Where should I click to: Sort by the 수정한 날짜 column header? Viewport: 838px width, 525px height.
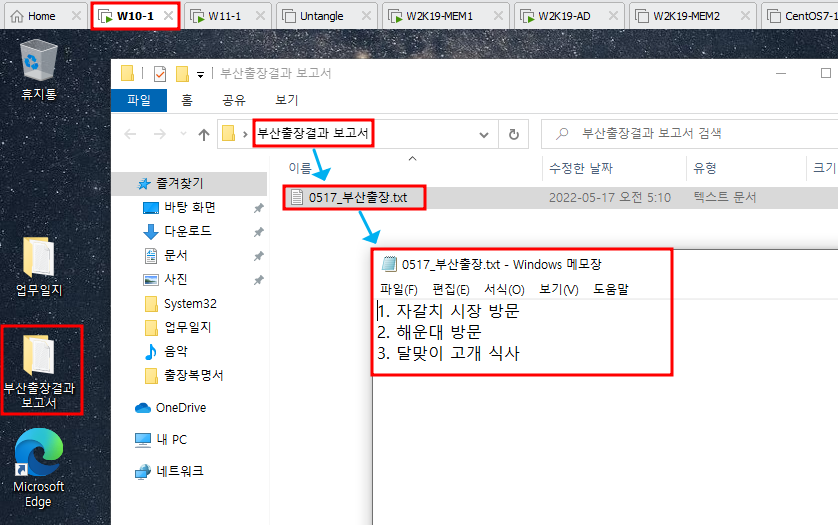click(x=580, y=168)
